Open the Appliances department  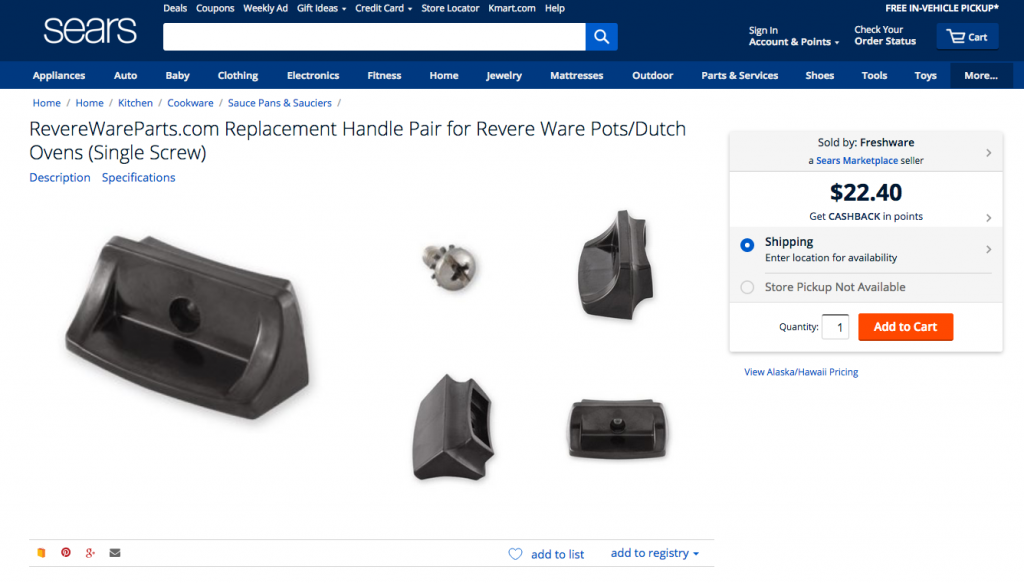(x=59, y=76)
